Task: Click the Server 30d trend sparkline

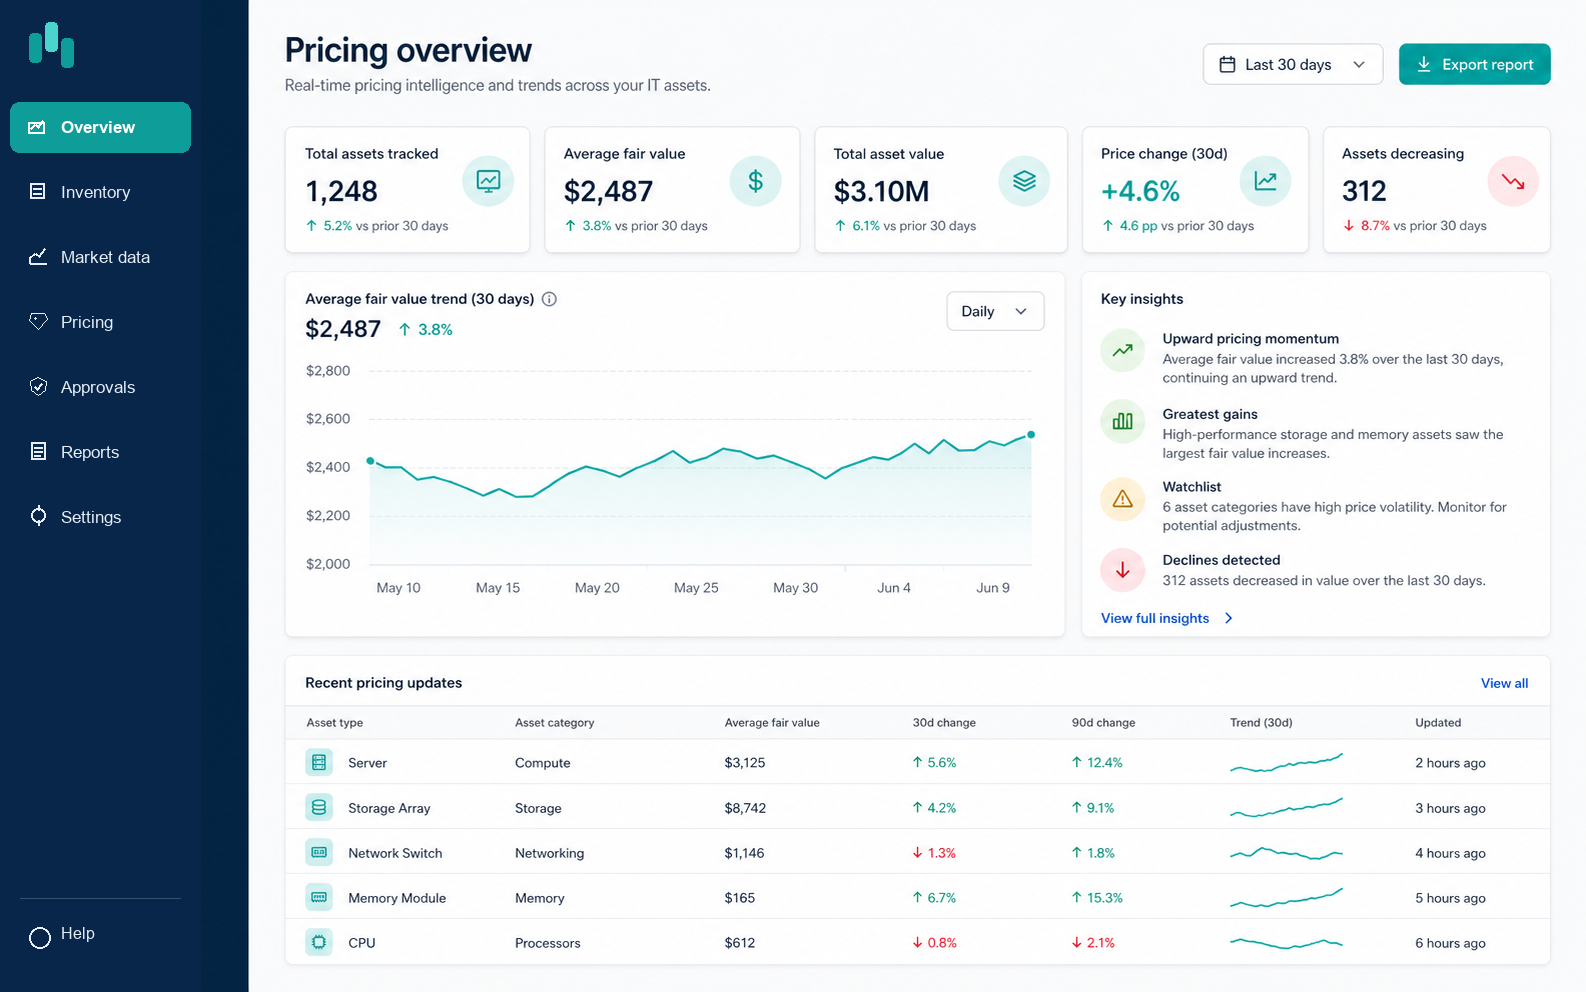Action: [1286, 763]
